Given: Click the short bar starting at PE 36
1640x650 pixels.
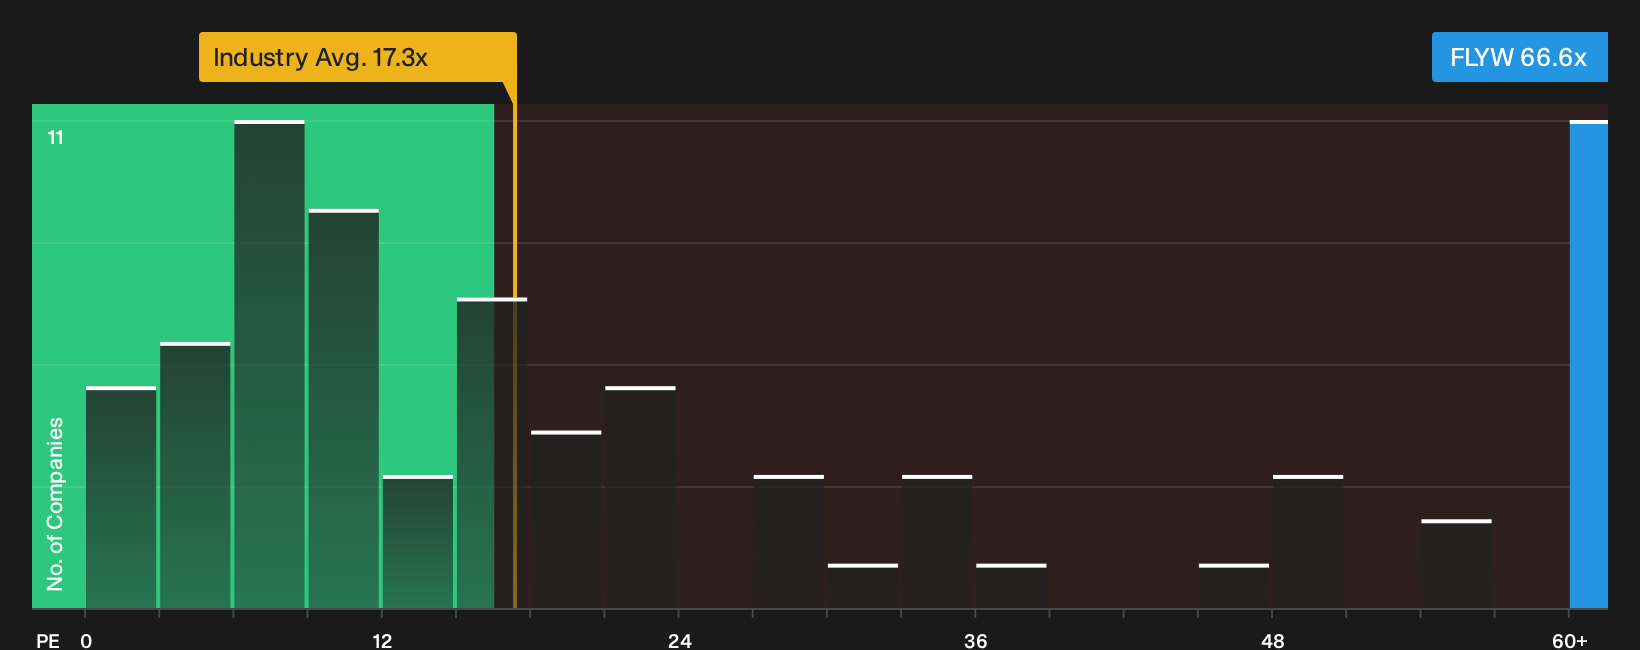Looking at the screenshot, I should pyautogui.click(x=1011, y=586).
